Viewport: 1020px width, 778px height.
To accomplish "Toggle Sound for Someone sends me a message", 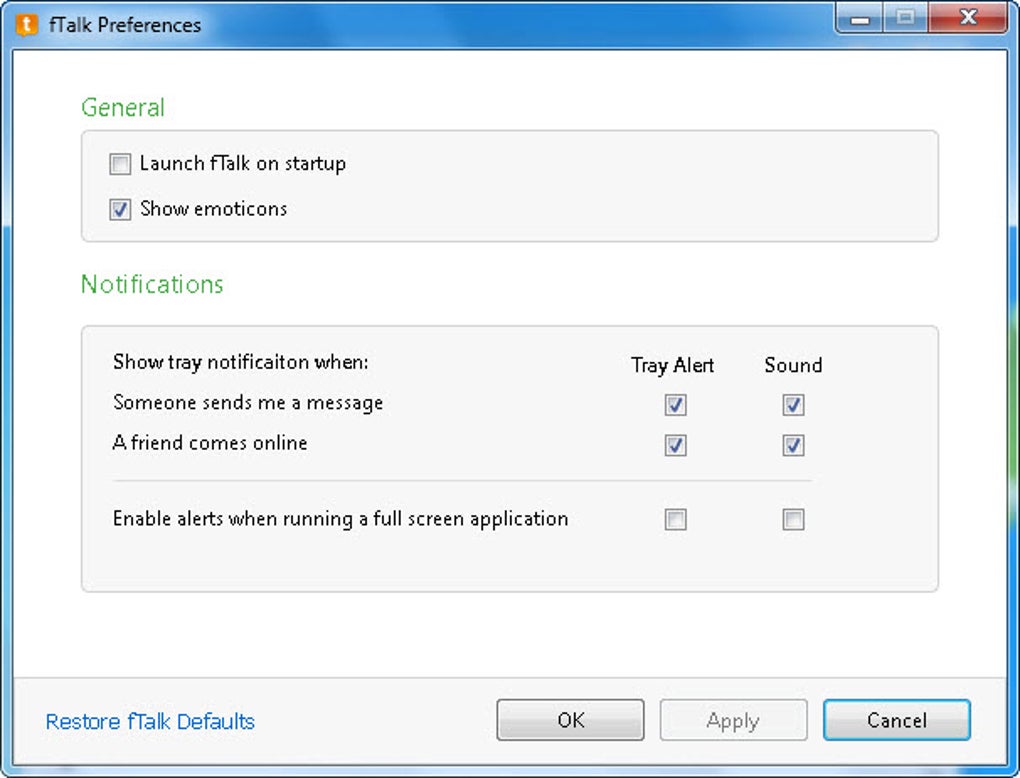I will 793,405.
